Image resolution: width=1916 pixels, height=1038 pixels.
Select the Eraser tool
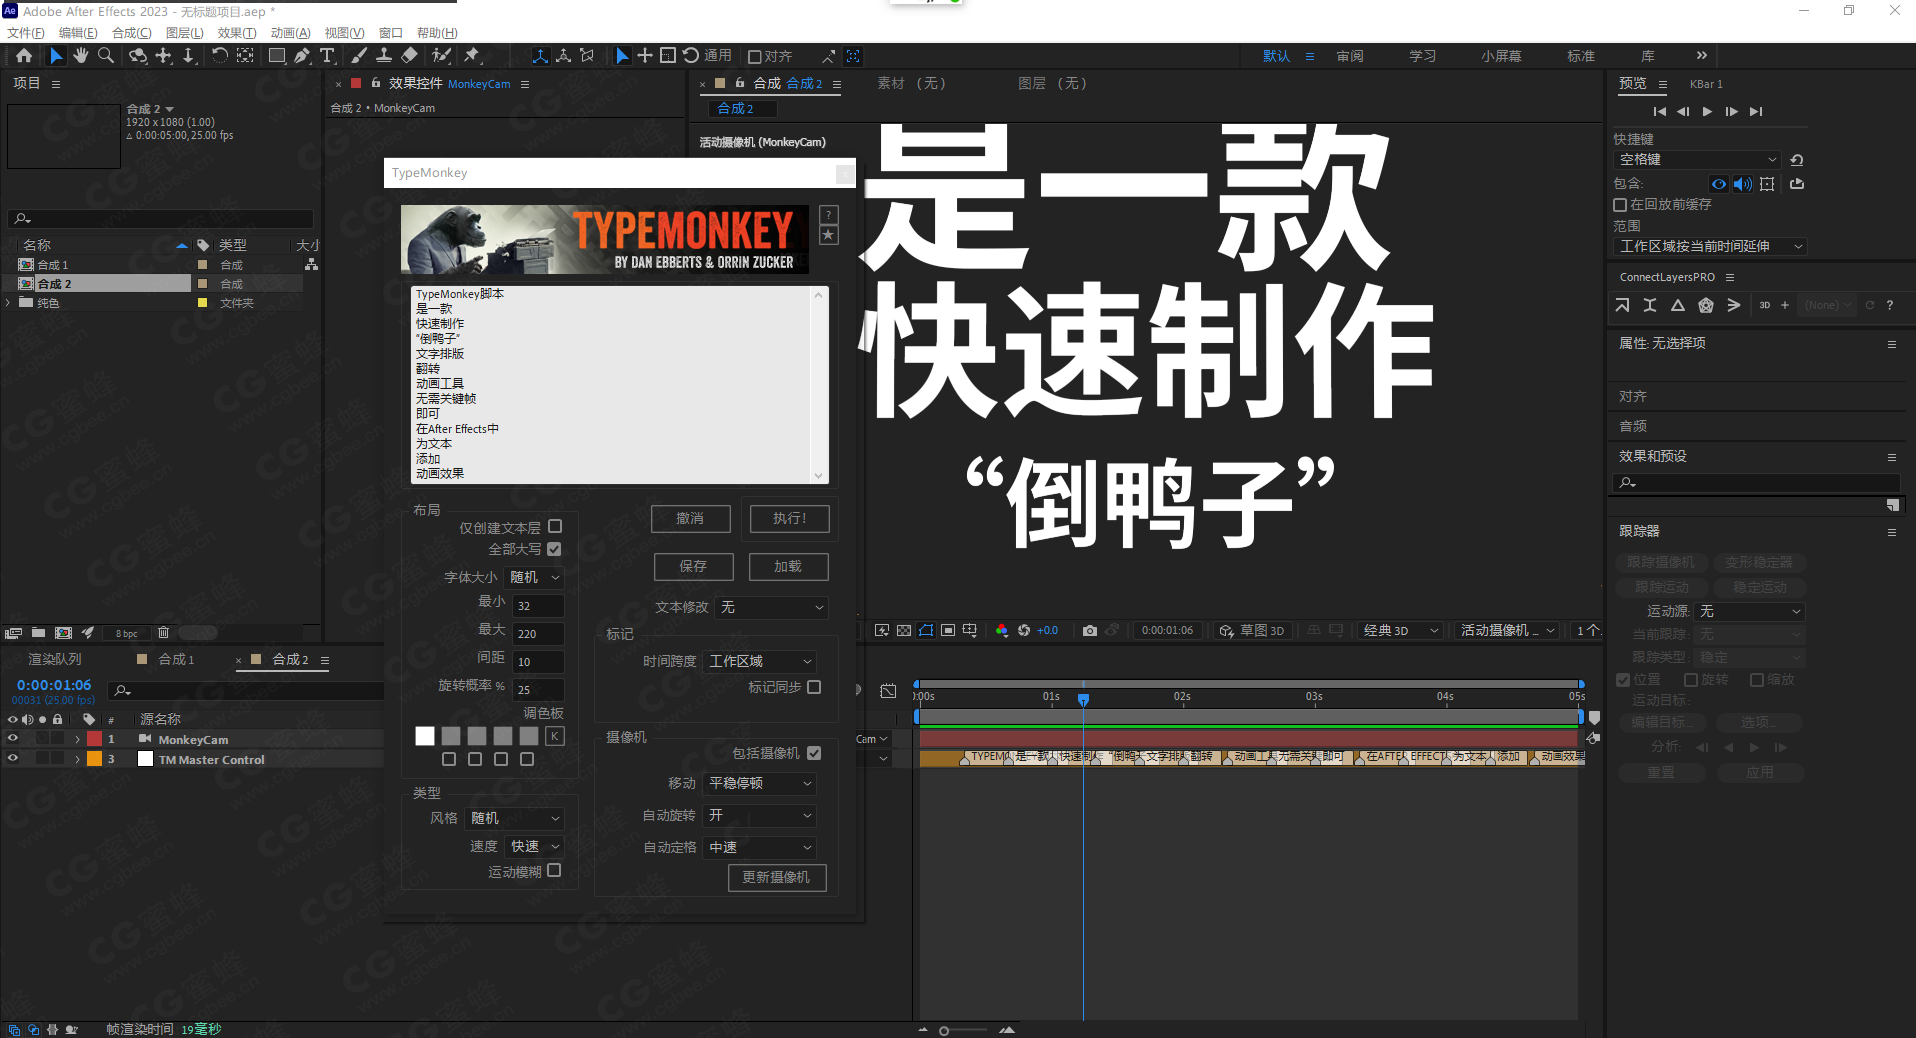click(409, 56)
